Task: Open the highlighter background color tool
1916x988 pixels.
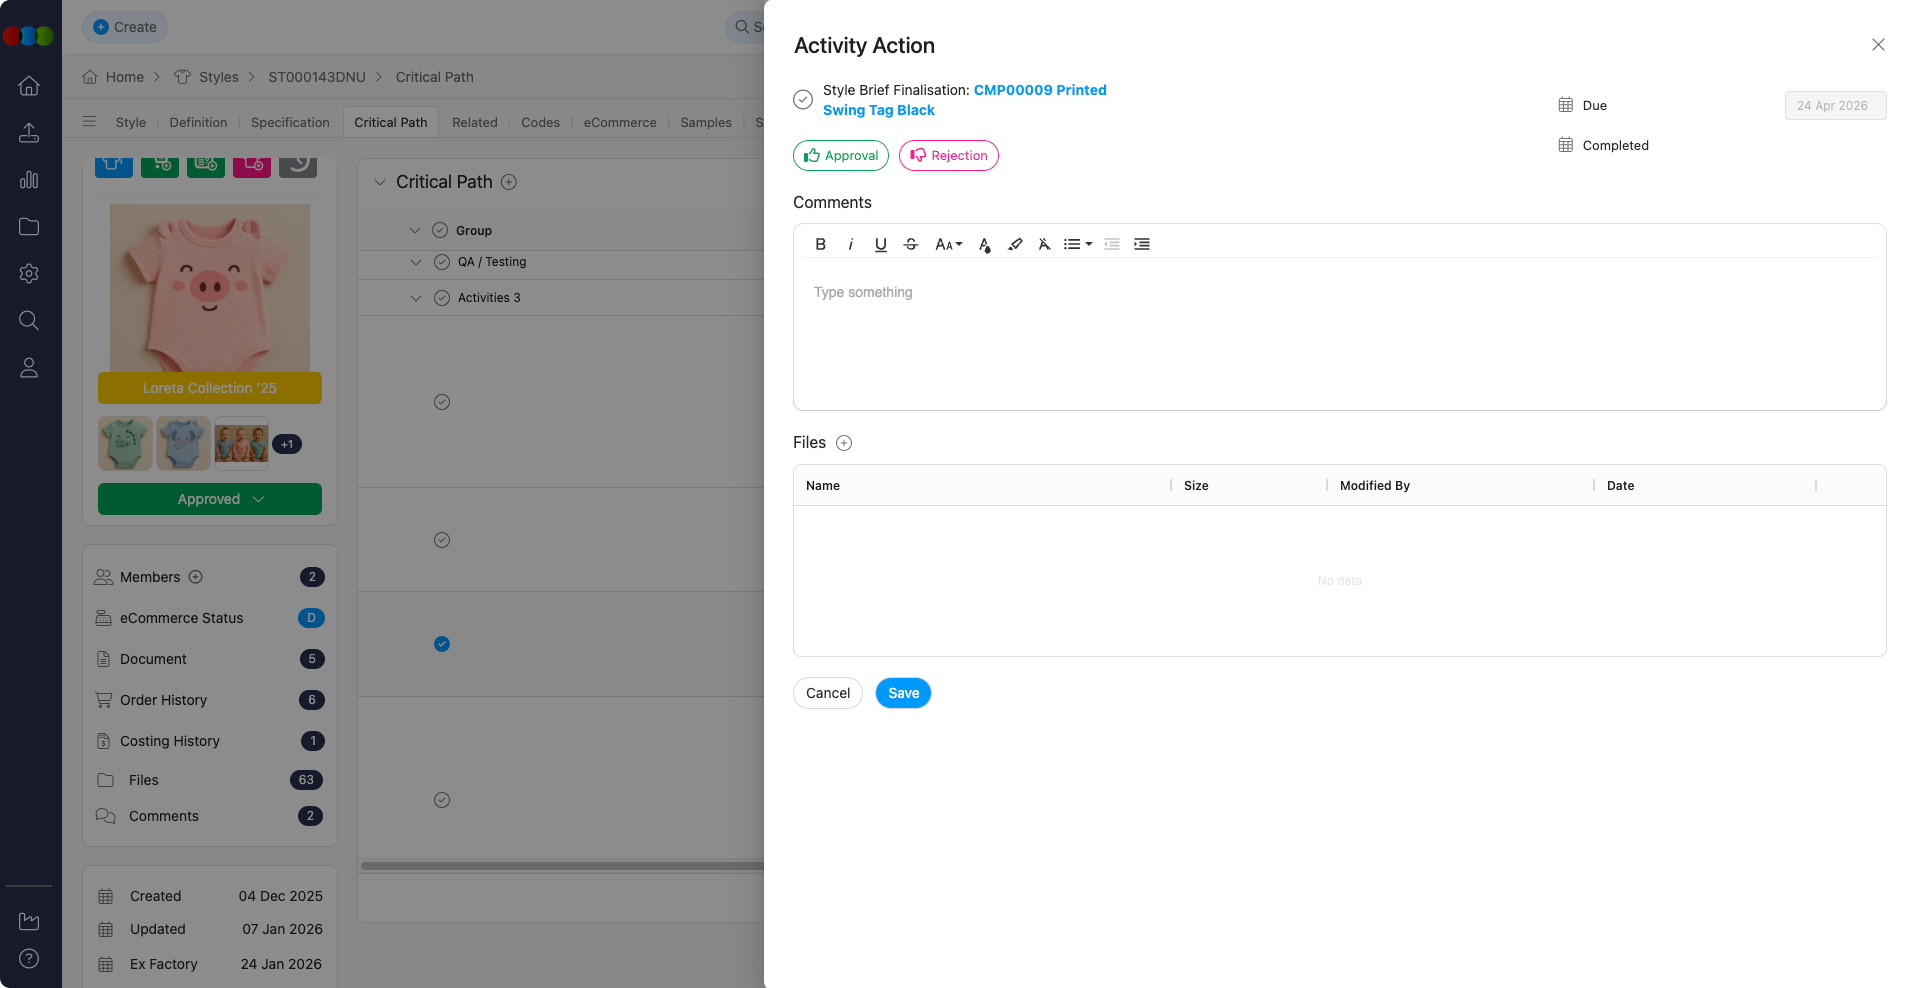Action: point(1015,244)
